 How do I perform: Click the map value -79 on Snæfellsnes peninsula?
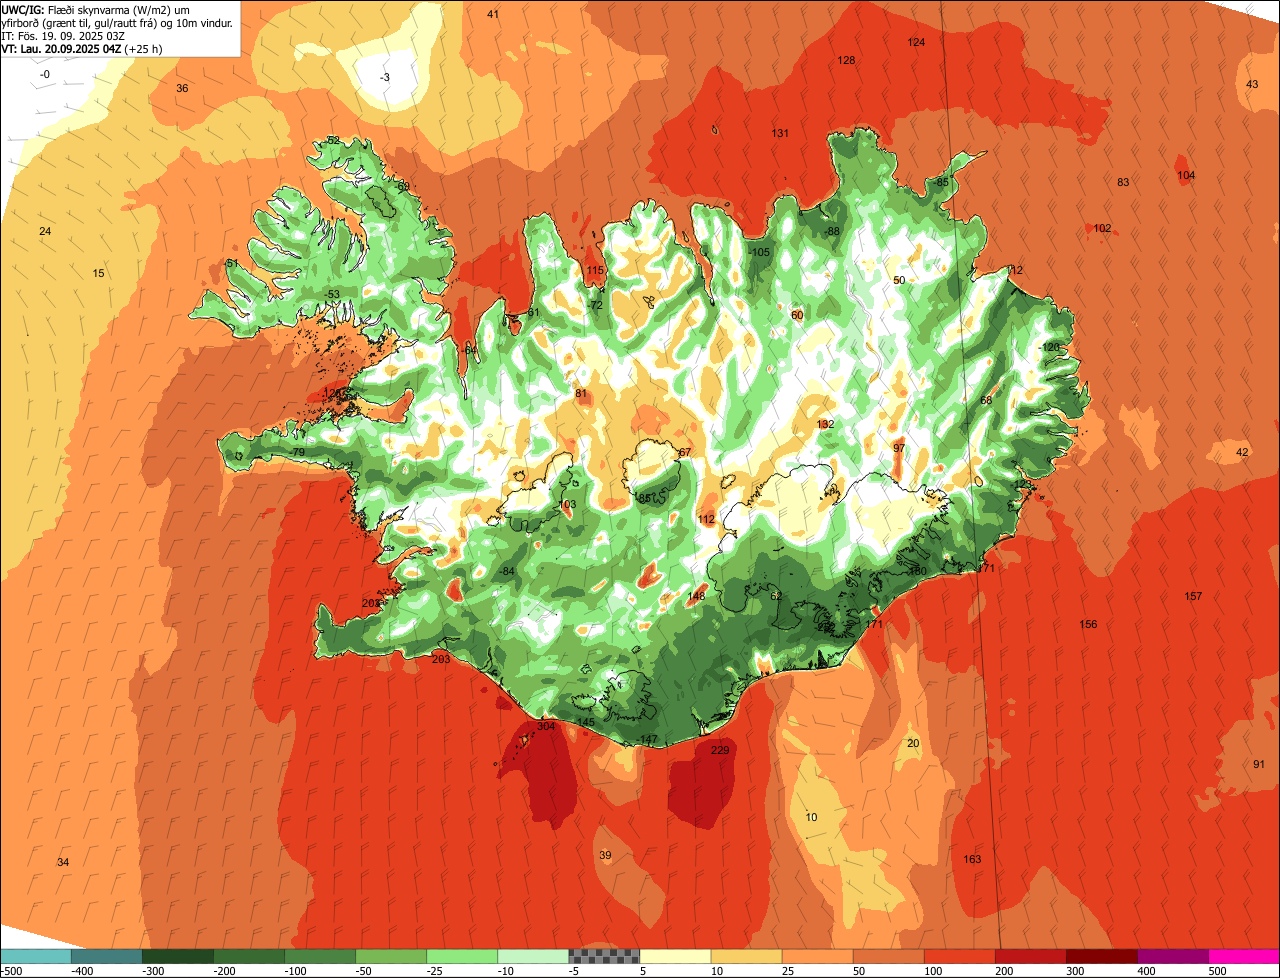[297, 453]
